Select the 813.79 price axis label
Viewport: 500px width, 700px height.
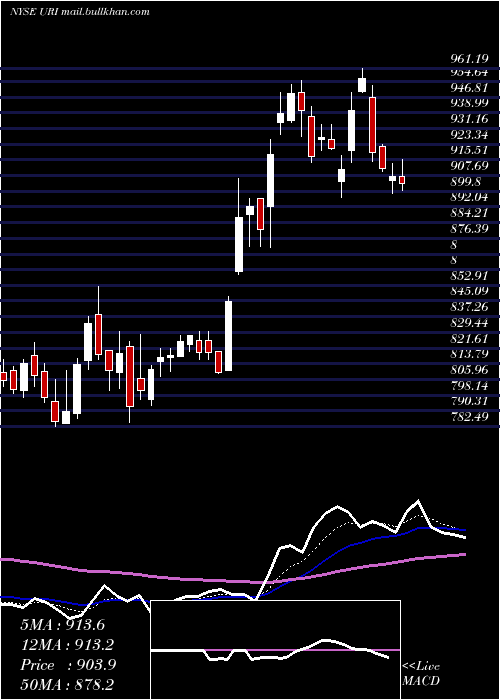click(469, 354)
